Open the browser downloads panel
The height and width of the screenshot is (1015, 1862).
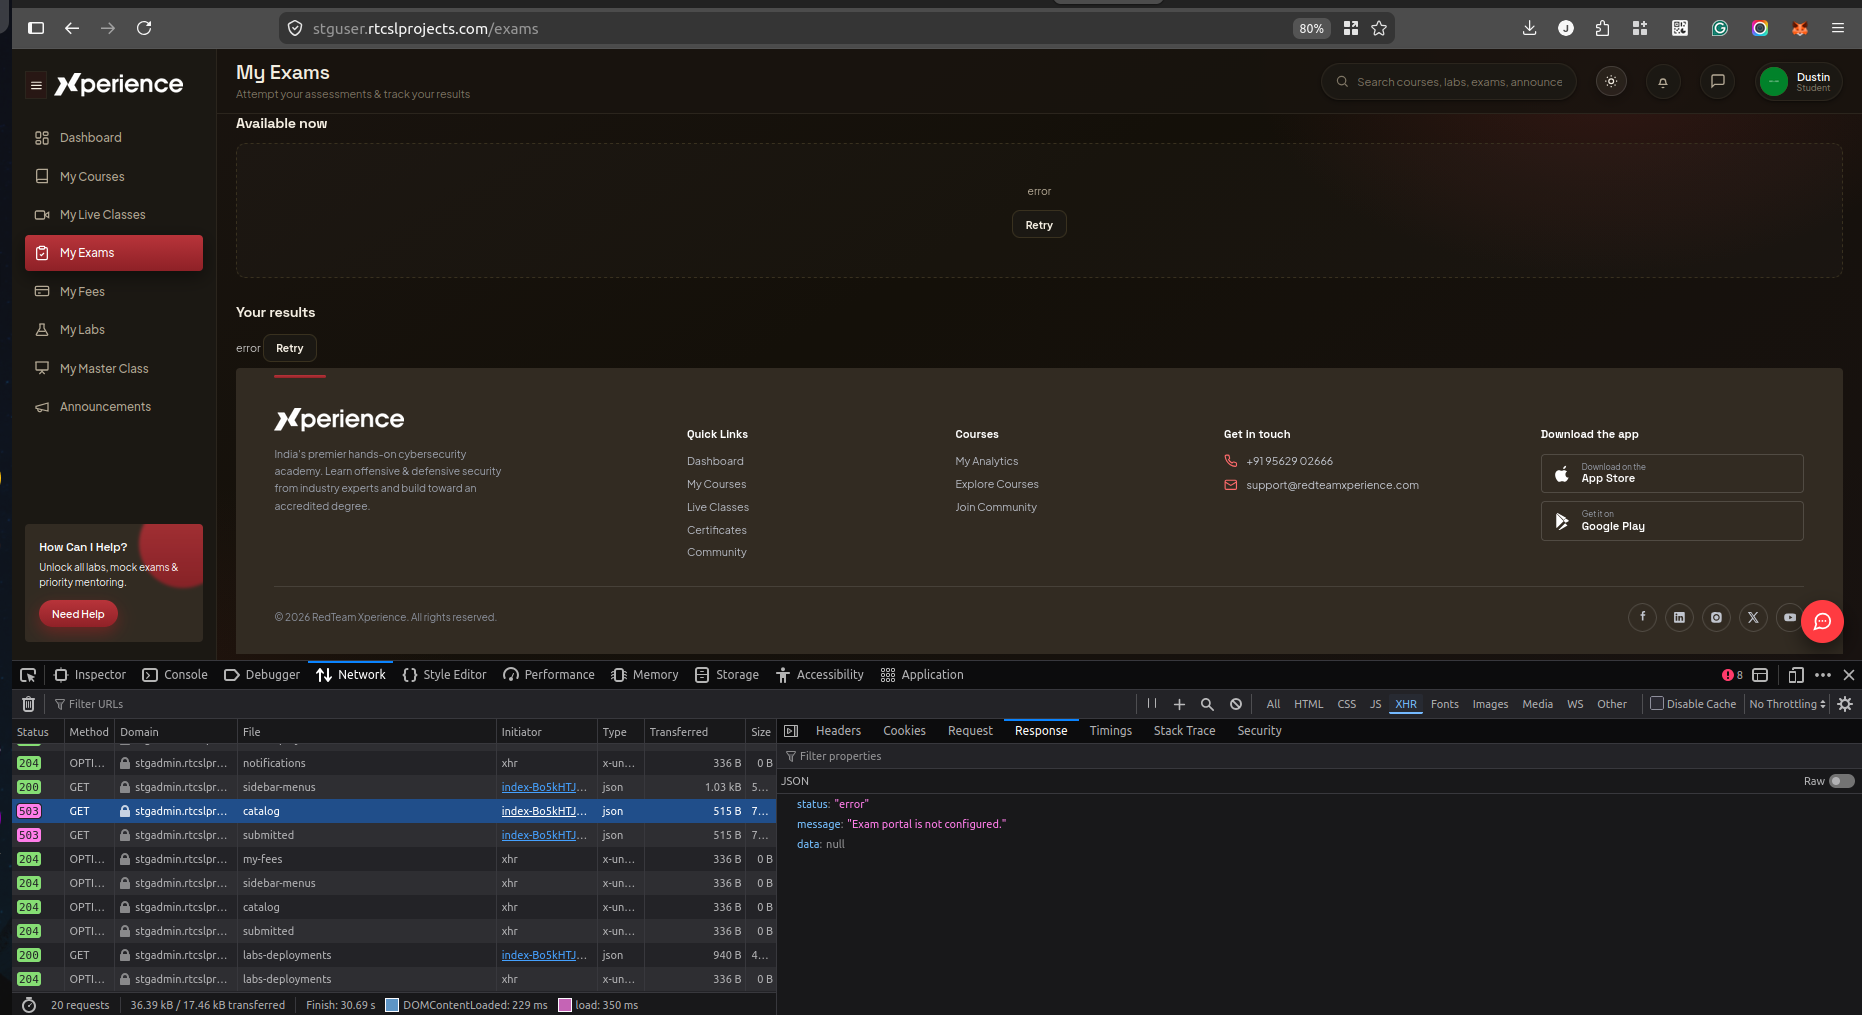pos(1529,28)
